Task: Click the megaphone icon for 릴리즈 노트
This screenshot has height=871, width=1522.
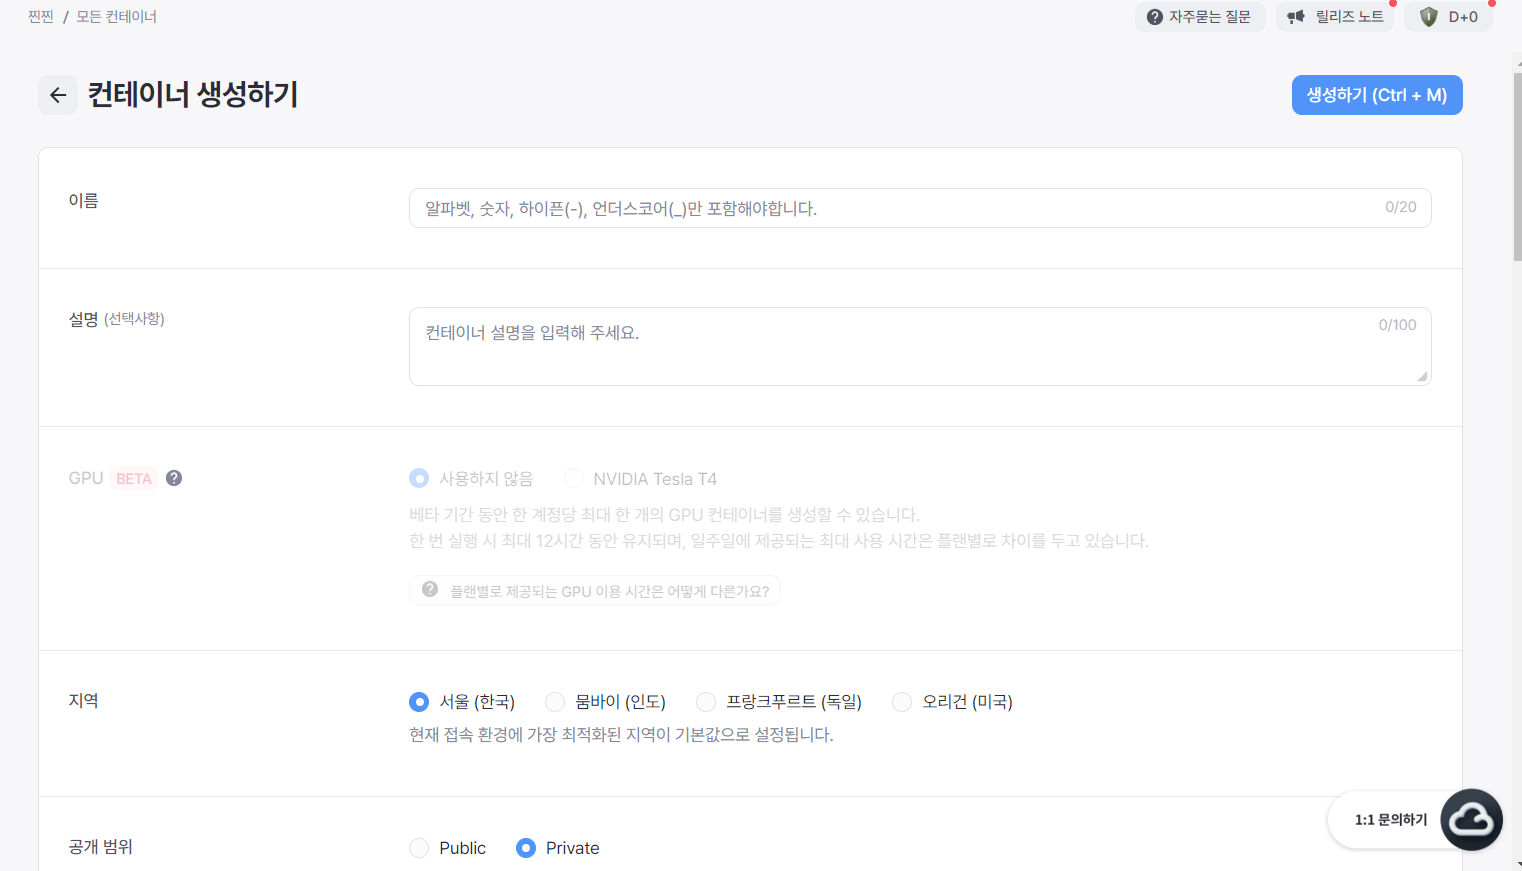Action: (x=1296, y=17)
